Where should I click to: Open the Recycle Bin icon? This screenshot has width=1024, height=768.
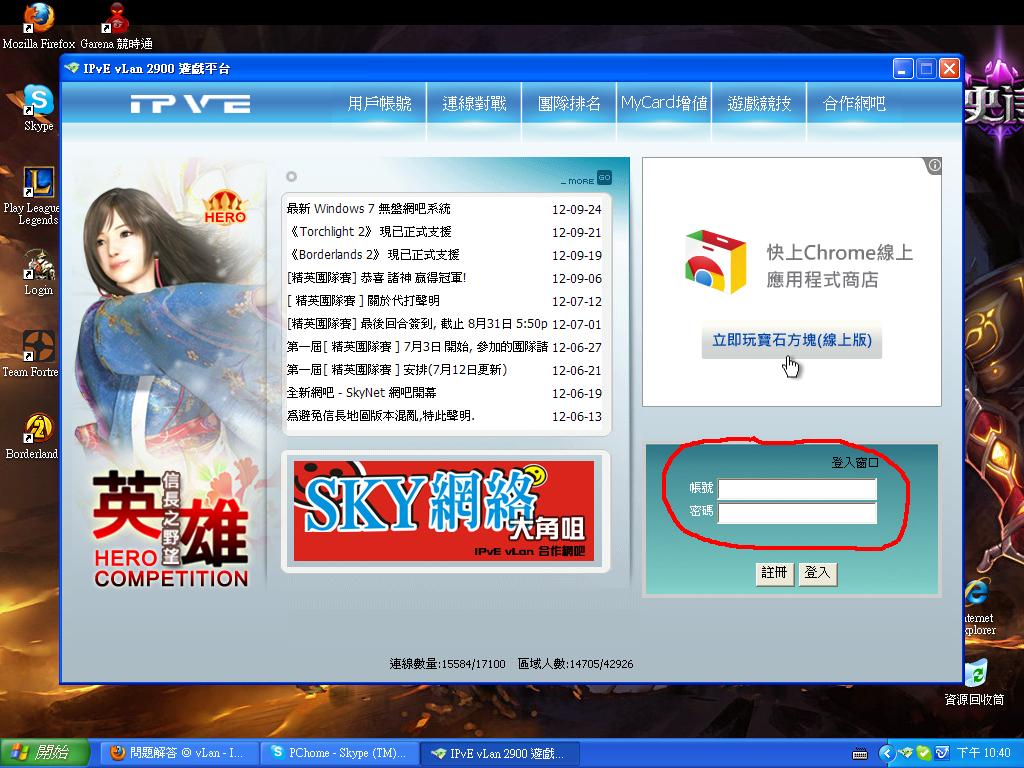(x=974, y=673)
